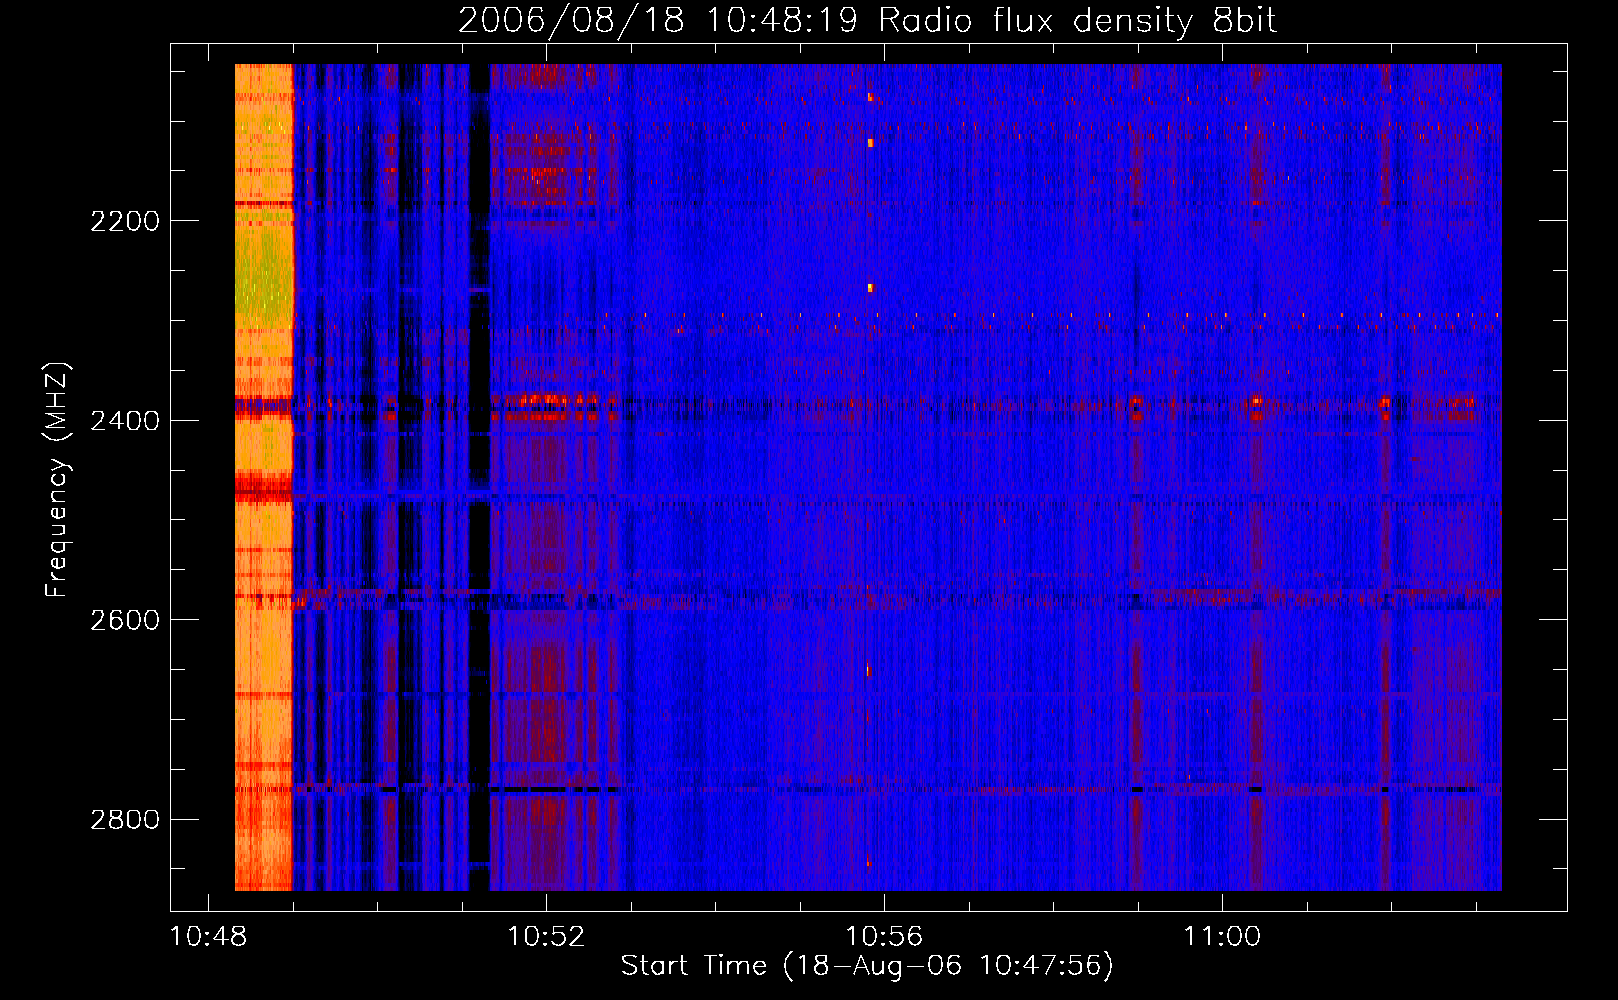The width and height of the screenshot is (1618, 1000).
Task: Click the 2600 frequency tick label
Action: point(125,620)
